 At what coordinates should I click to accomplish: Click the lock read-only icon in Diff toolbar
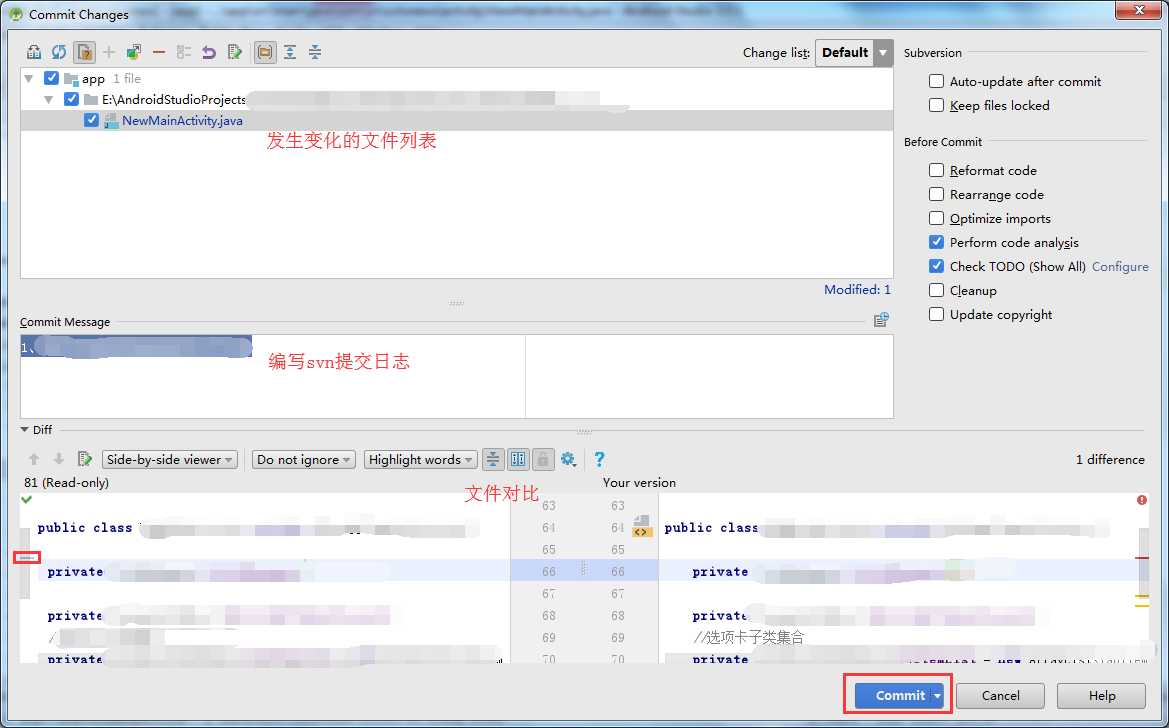543,459
